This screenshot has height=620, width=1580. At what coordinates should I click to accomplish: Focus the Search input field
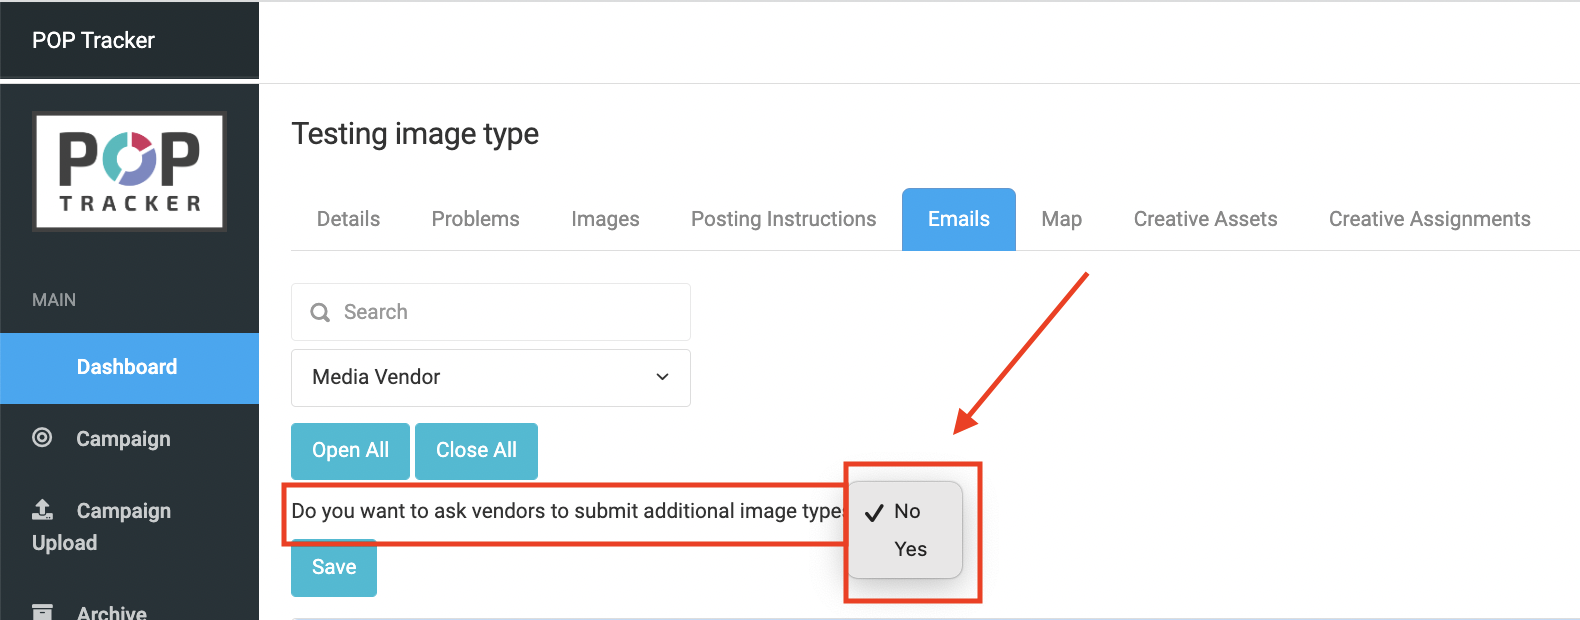[x=490, y=312]
